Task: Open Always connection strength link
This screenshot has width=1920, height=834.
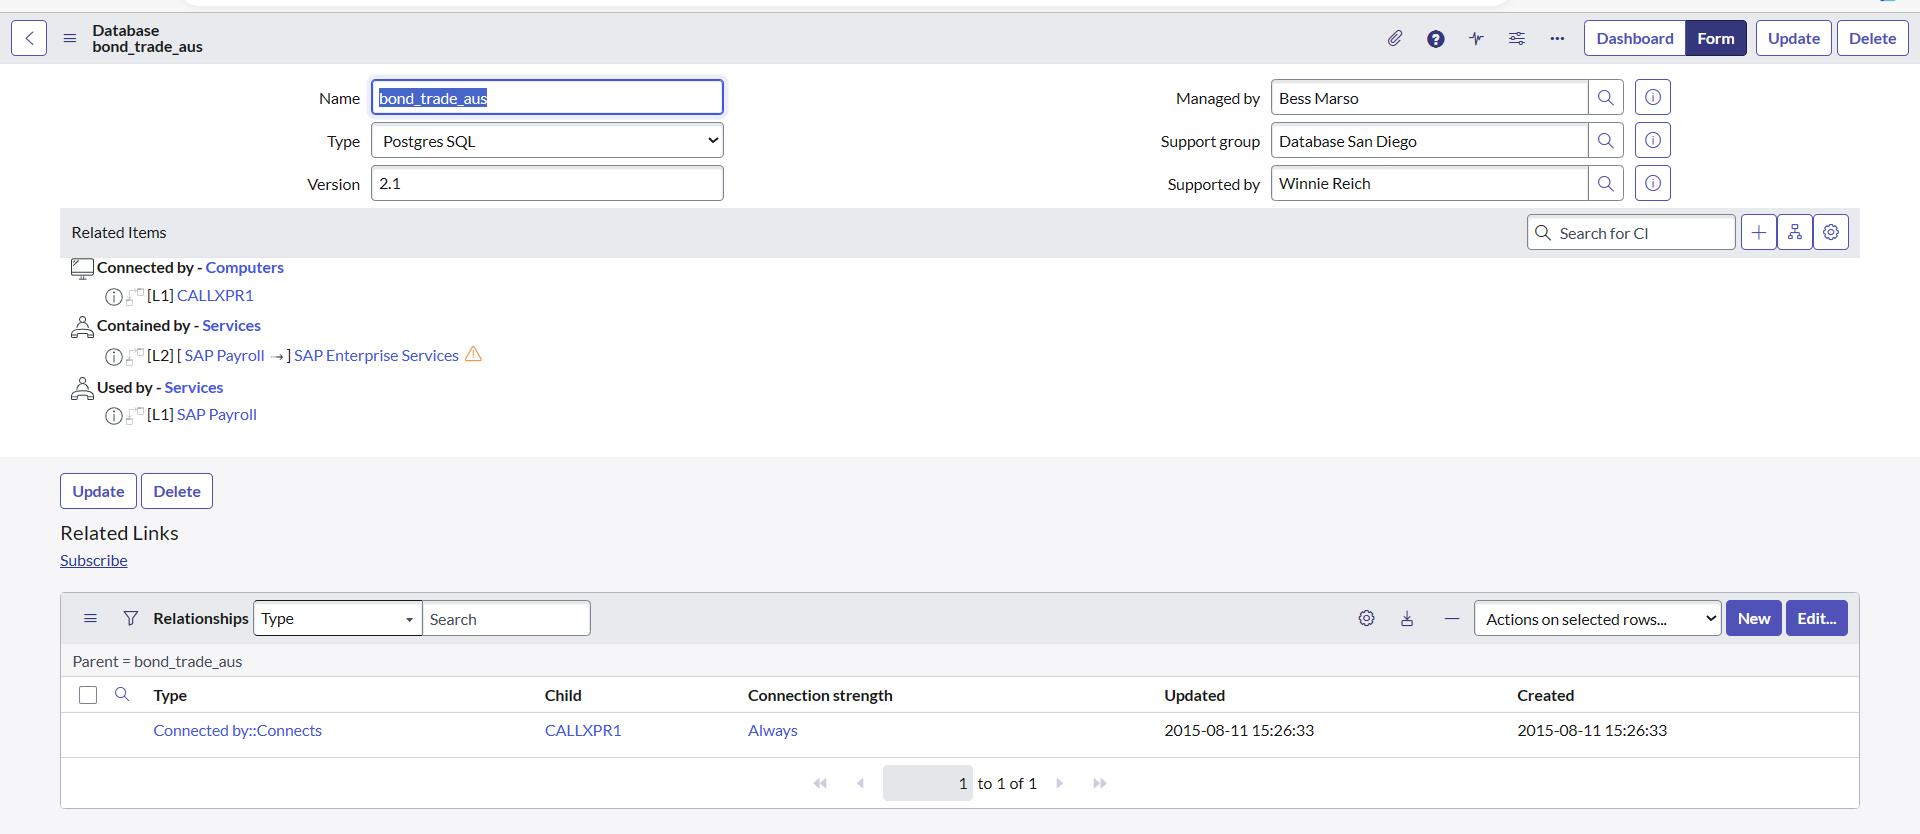Action: click(x=773, y=730)
